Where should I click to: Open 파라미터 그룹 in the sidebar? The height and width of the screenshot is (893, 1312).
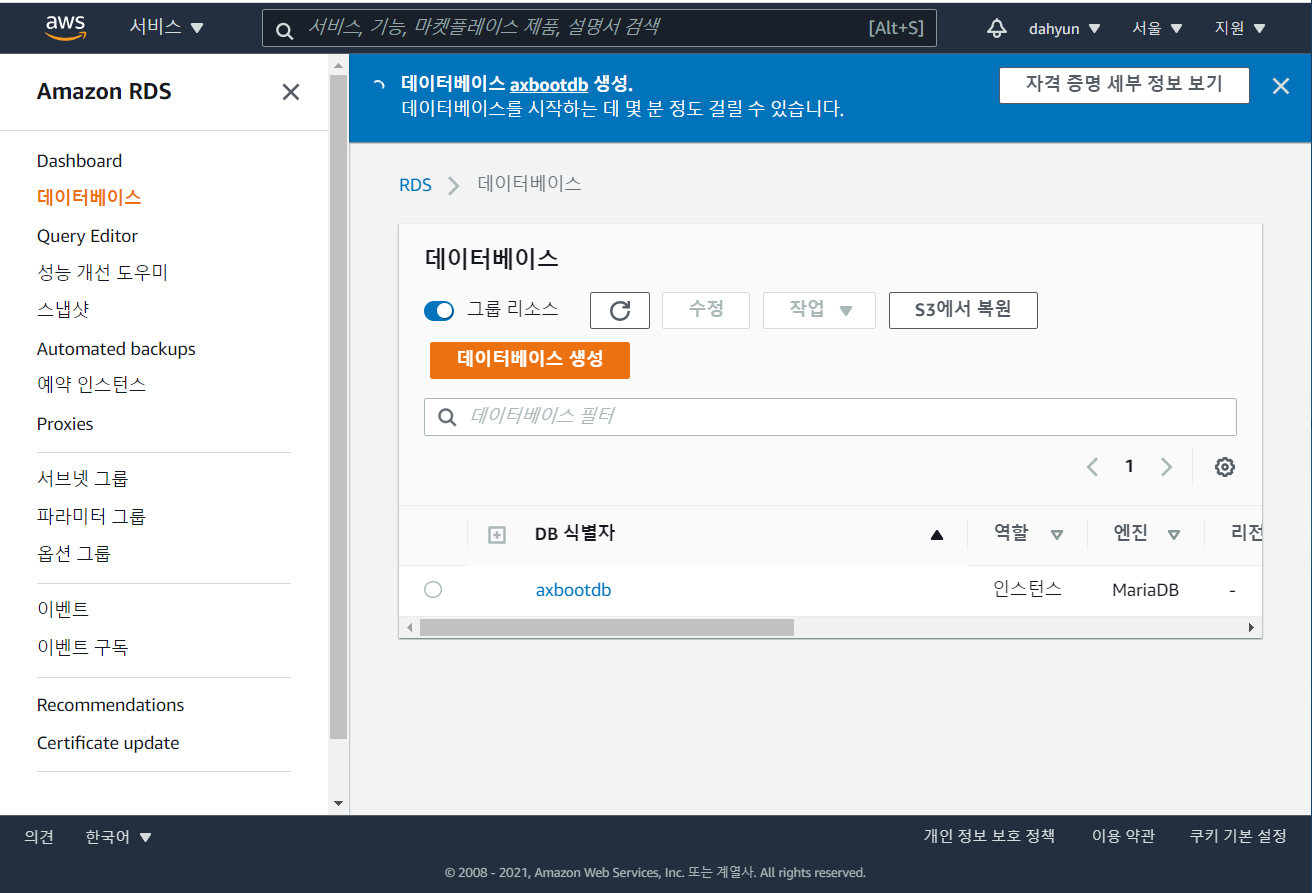tap(91, 517)
